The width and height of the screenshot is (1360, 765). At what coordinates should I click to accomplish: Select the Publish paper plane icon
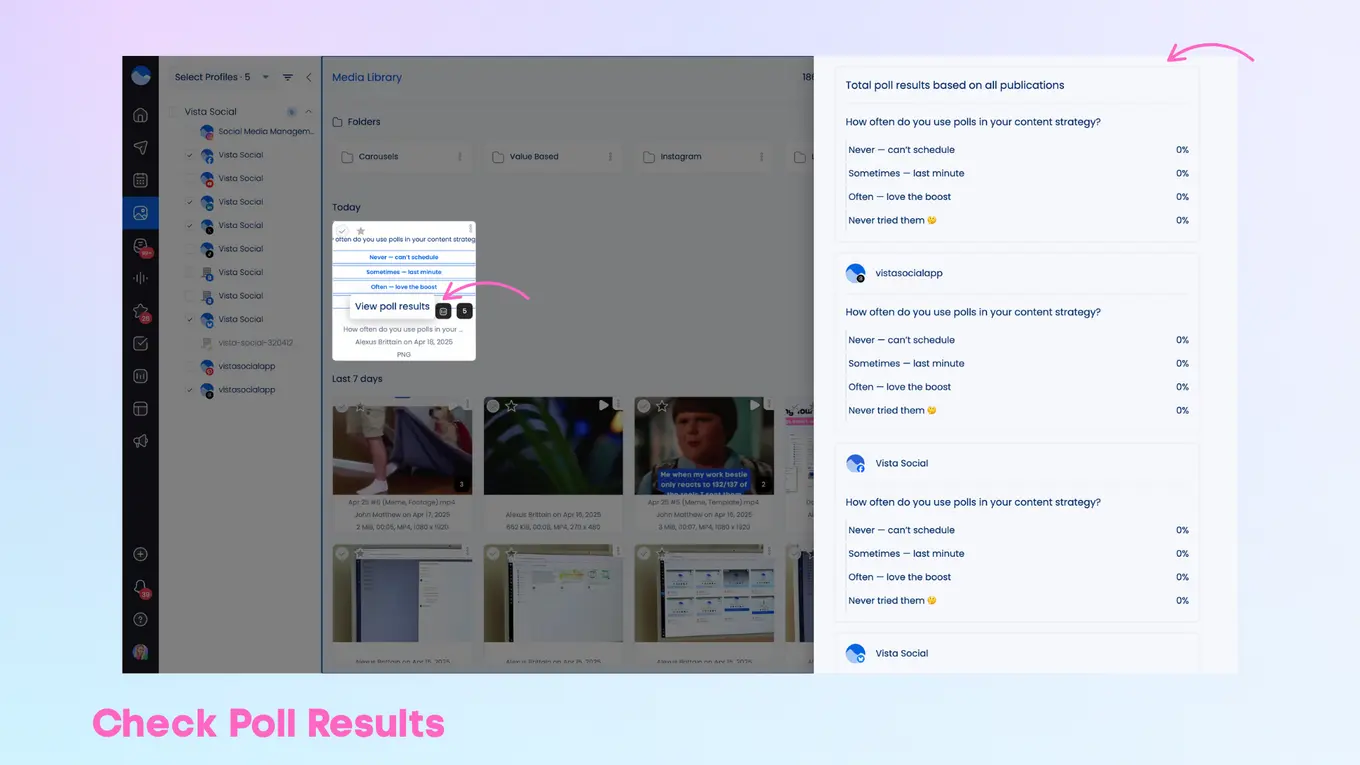[x=140, y=147]
